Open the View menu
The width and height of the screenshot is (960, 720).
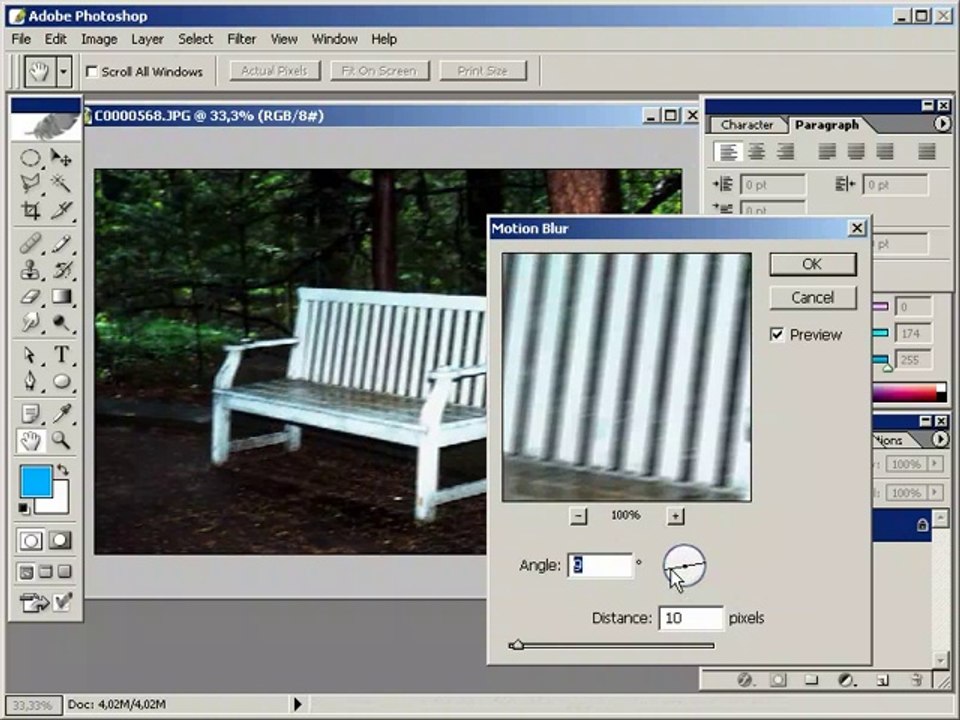pyautogui.click(x=284, y=39)
